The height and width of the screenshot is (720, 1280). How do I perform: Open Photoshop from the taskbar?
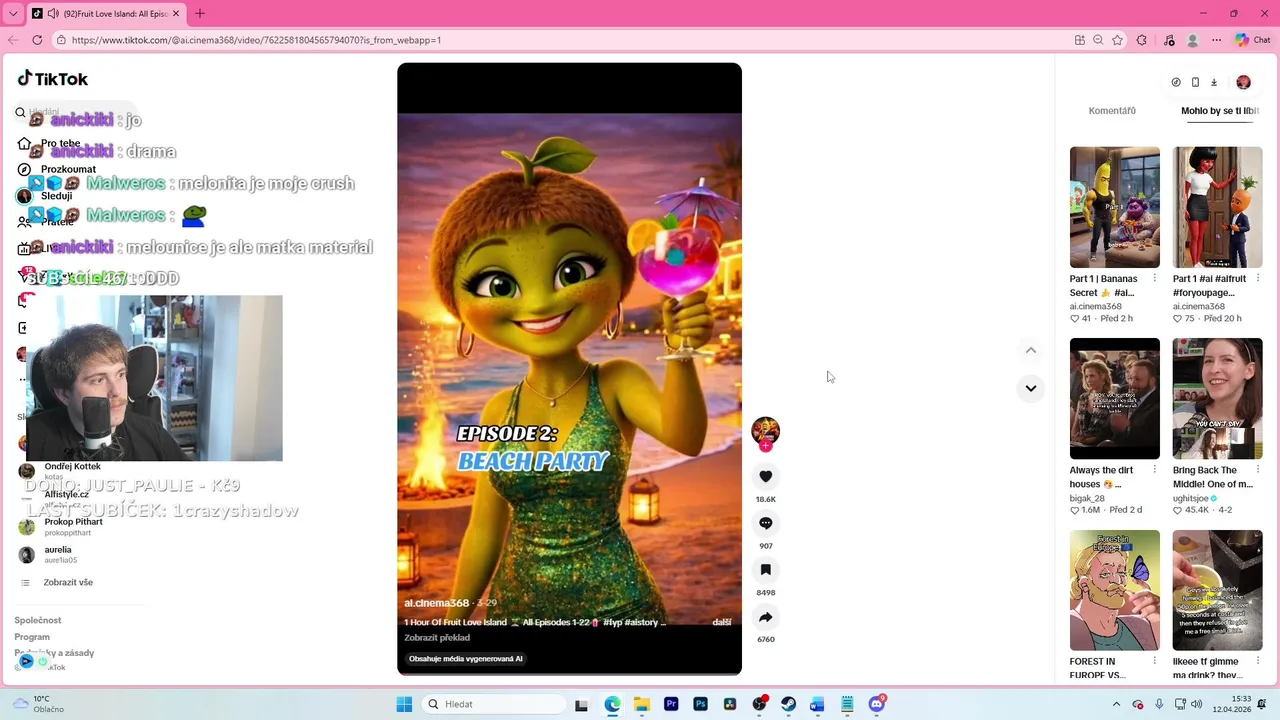click(x=700, y=704)
